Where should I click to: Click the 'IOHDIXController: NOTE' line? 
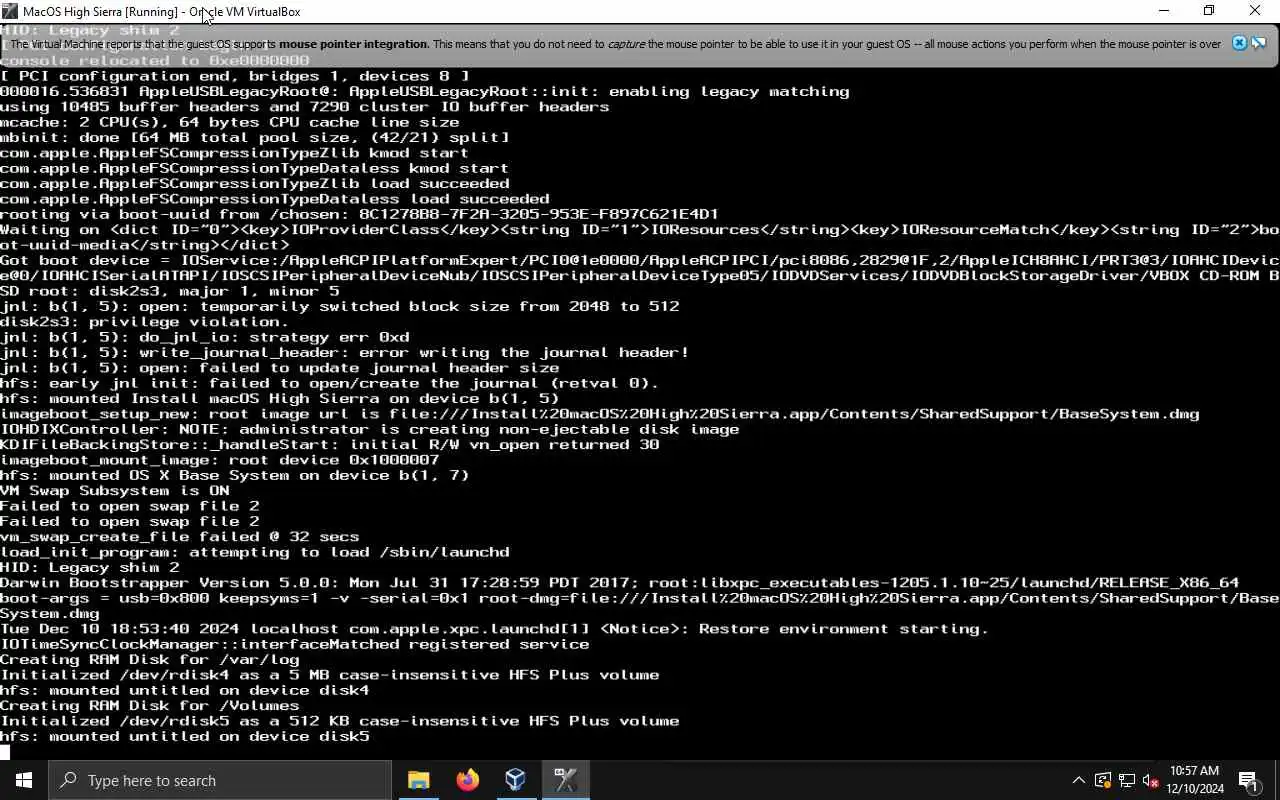(369, 429)
